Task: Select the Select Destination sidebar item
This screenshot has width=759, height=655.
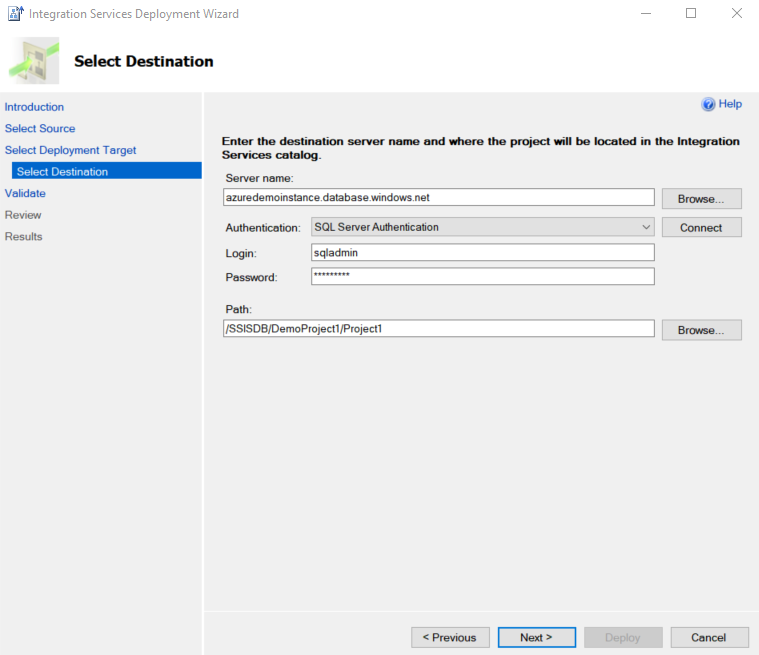Action: tap(62, 172)
